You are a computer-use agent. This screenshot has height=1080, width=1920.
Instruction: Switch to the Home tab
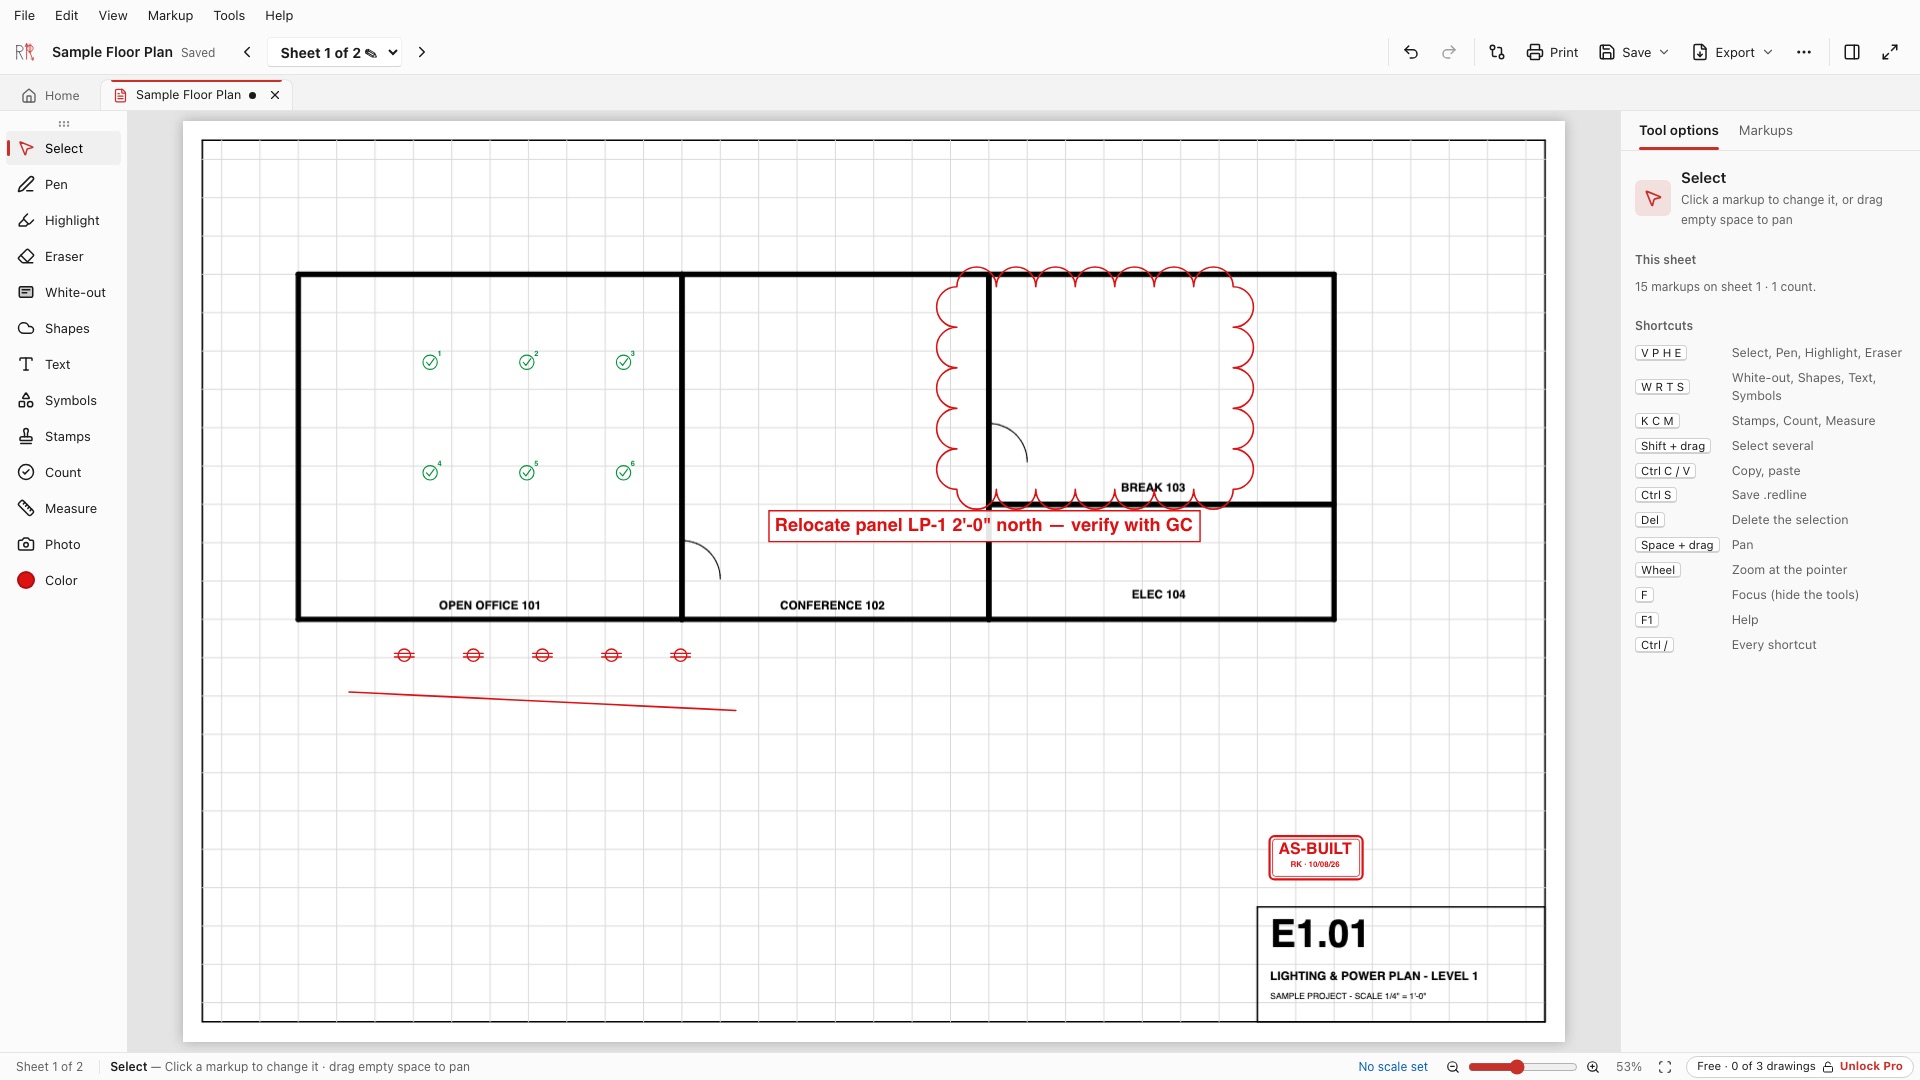[50, 95]
